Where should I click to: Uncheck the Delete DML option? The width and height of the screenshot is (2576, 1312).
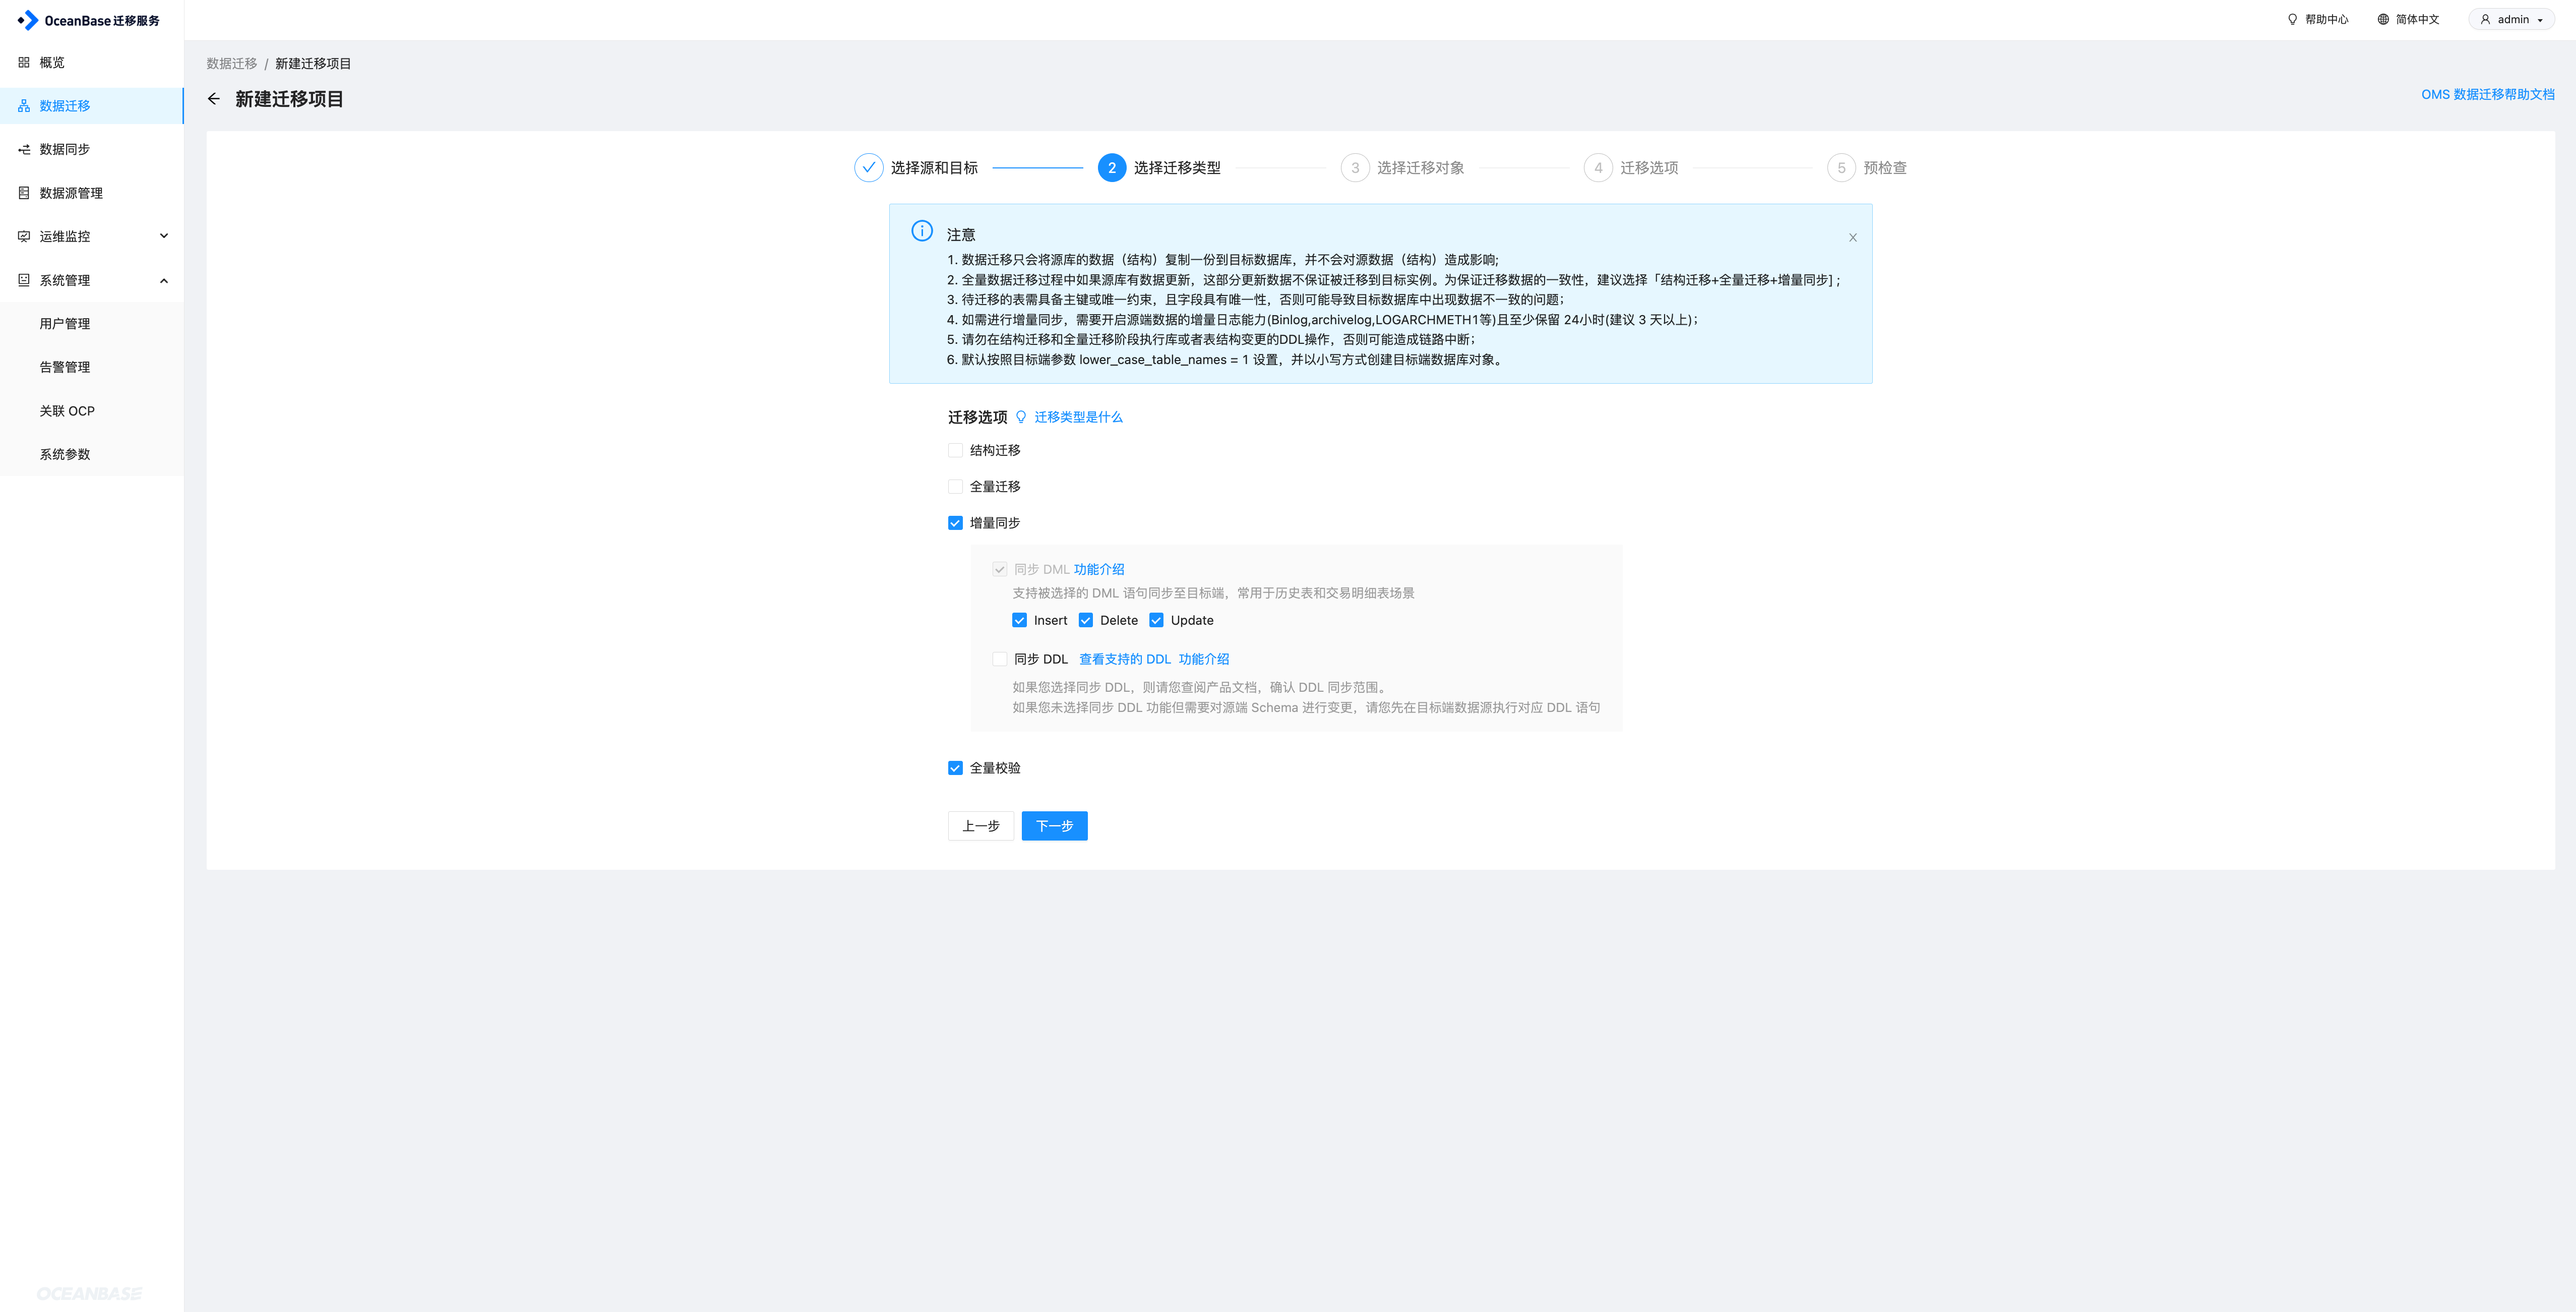click(1086, 620)
